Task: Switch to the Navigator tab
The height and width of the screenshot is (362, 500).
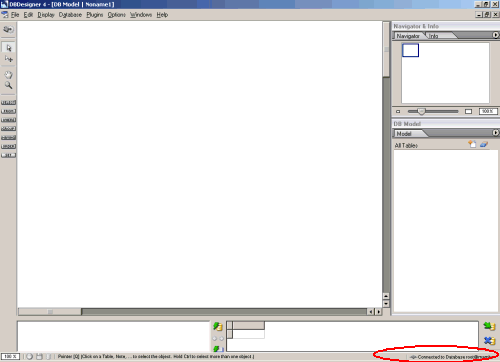Action: tap(408, 36)
